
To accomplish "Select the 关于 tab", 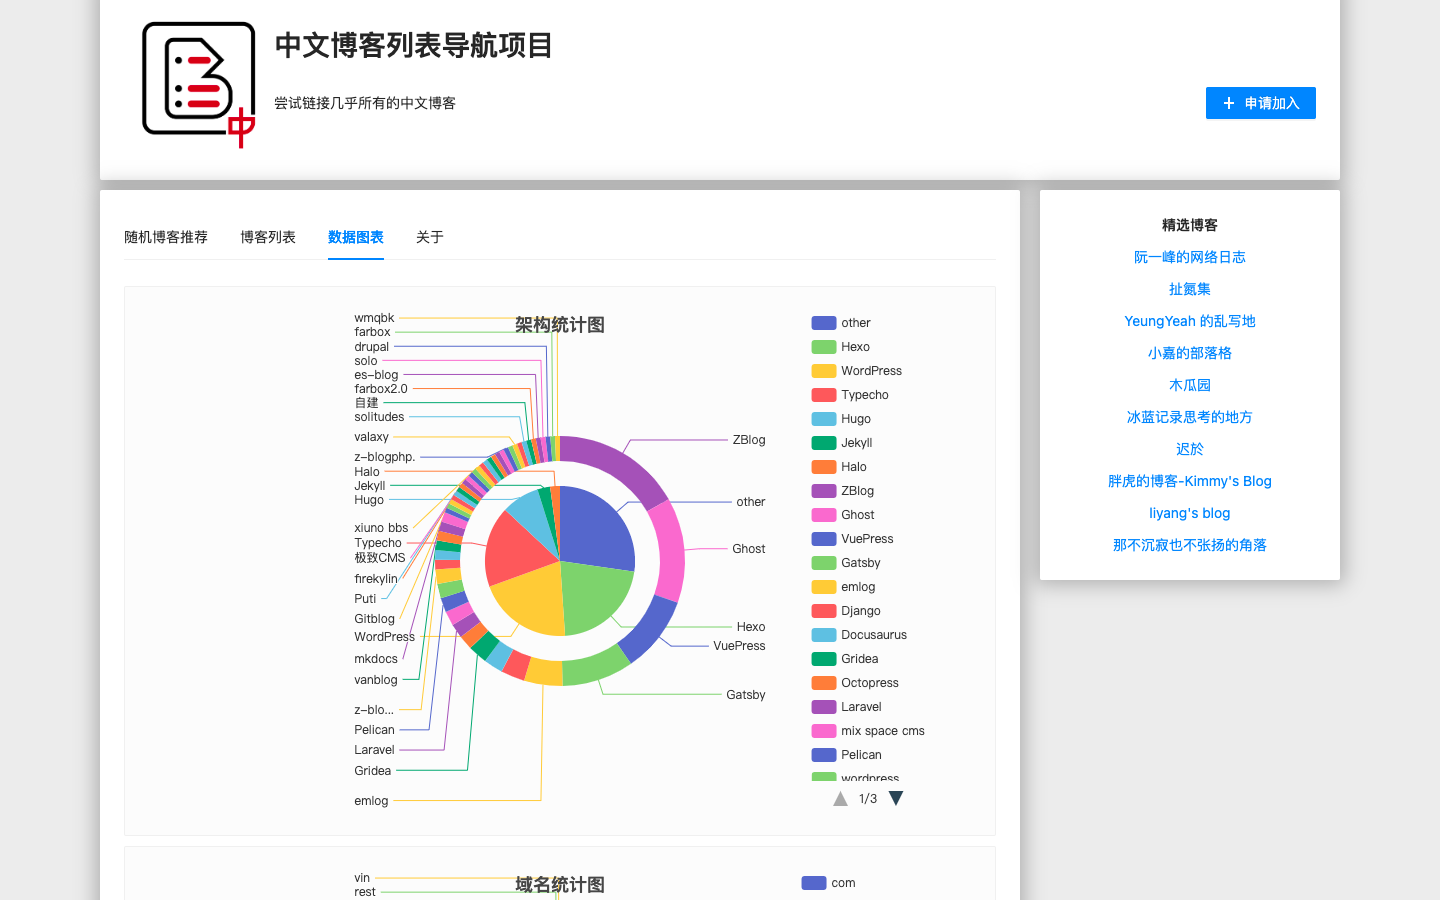I will (429, 237).
